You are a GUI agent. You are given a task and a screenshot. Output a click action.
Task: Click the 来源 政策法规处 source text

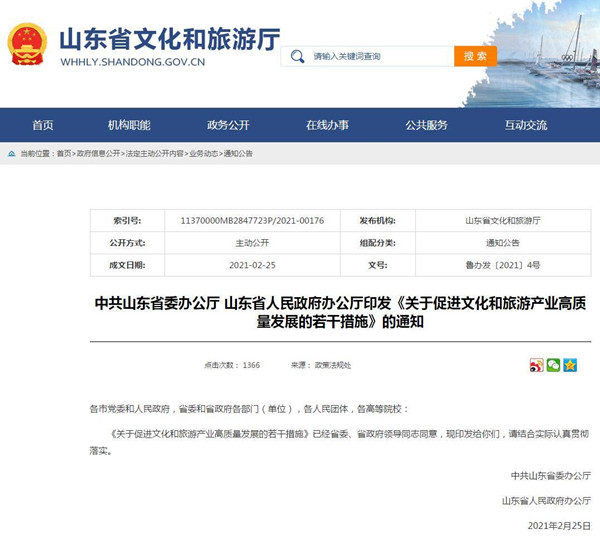321,366
